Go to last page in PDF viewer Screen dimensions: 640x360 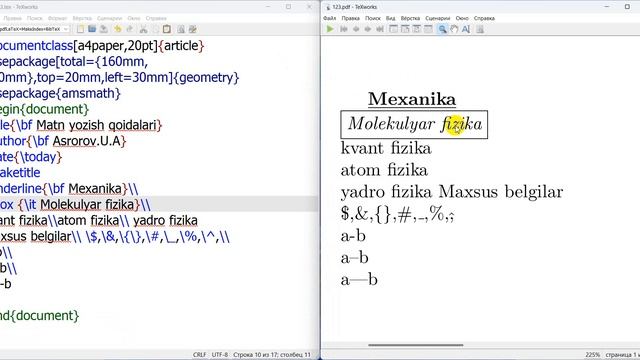[x=380, y=29]
